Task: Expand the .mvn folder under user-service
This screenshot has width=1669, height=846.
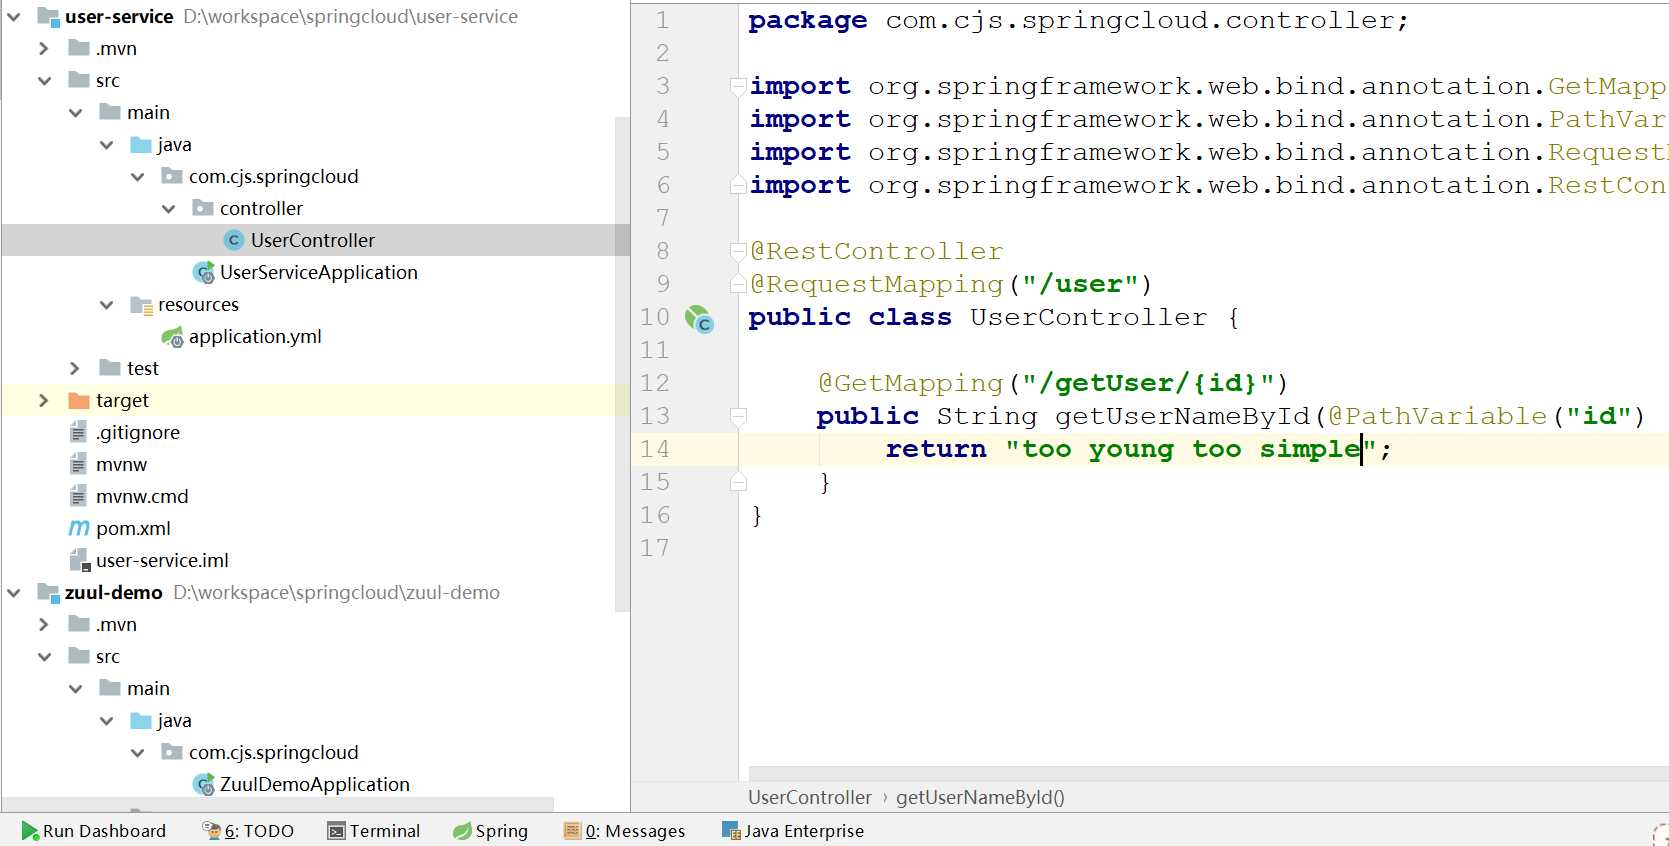Action: pos(43,48)
